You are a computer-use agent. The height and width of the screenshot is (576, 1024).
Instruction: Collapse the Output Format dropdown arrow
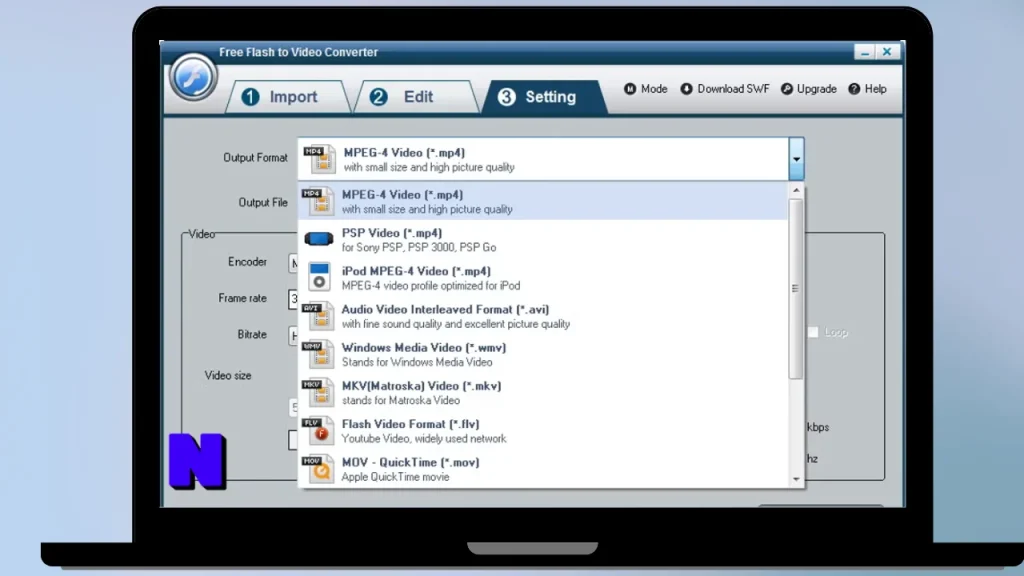point(796,159)
